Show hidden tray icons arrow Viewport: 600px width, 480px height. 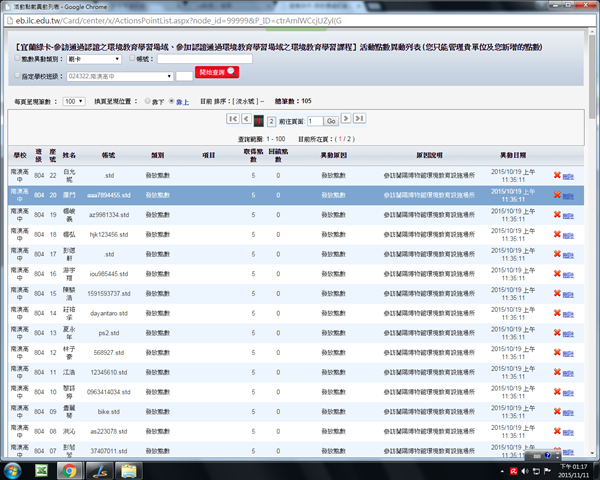click(502, 472)
